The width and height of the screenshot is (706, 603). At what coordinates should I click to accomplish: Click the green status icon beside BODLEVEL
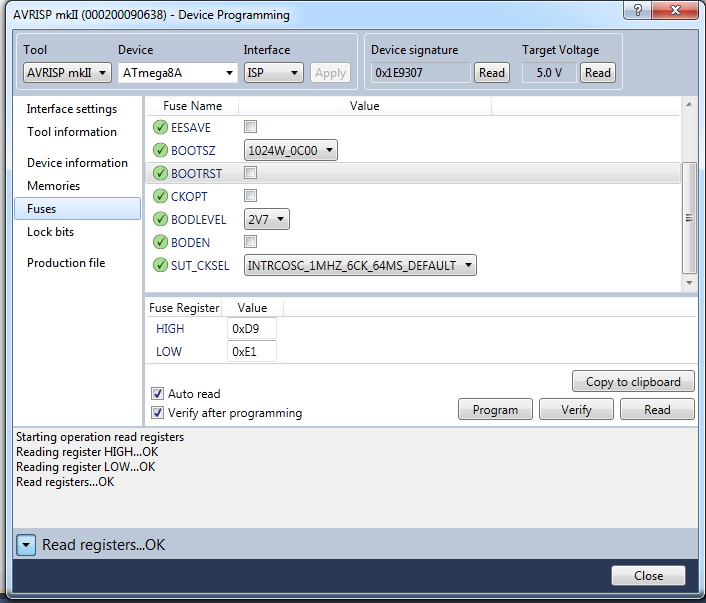(x=160, y=219)
